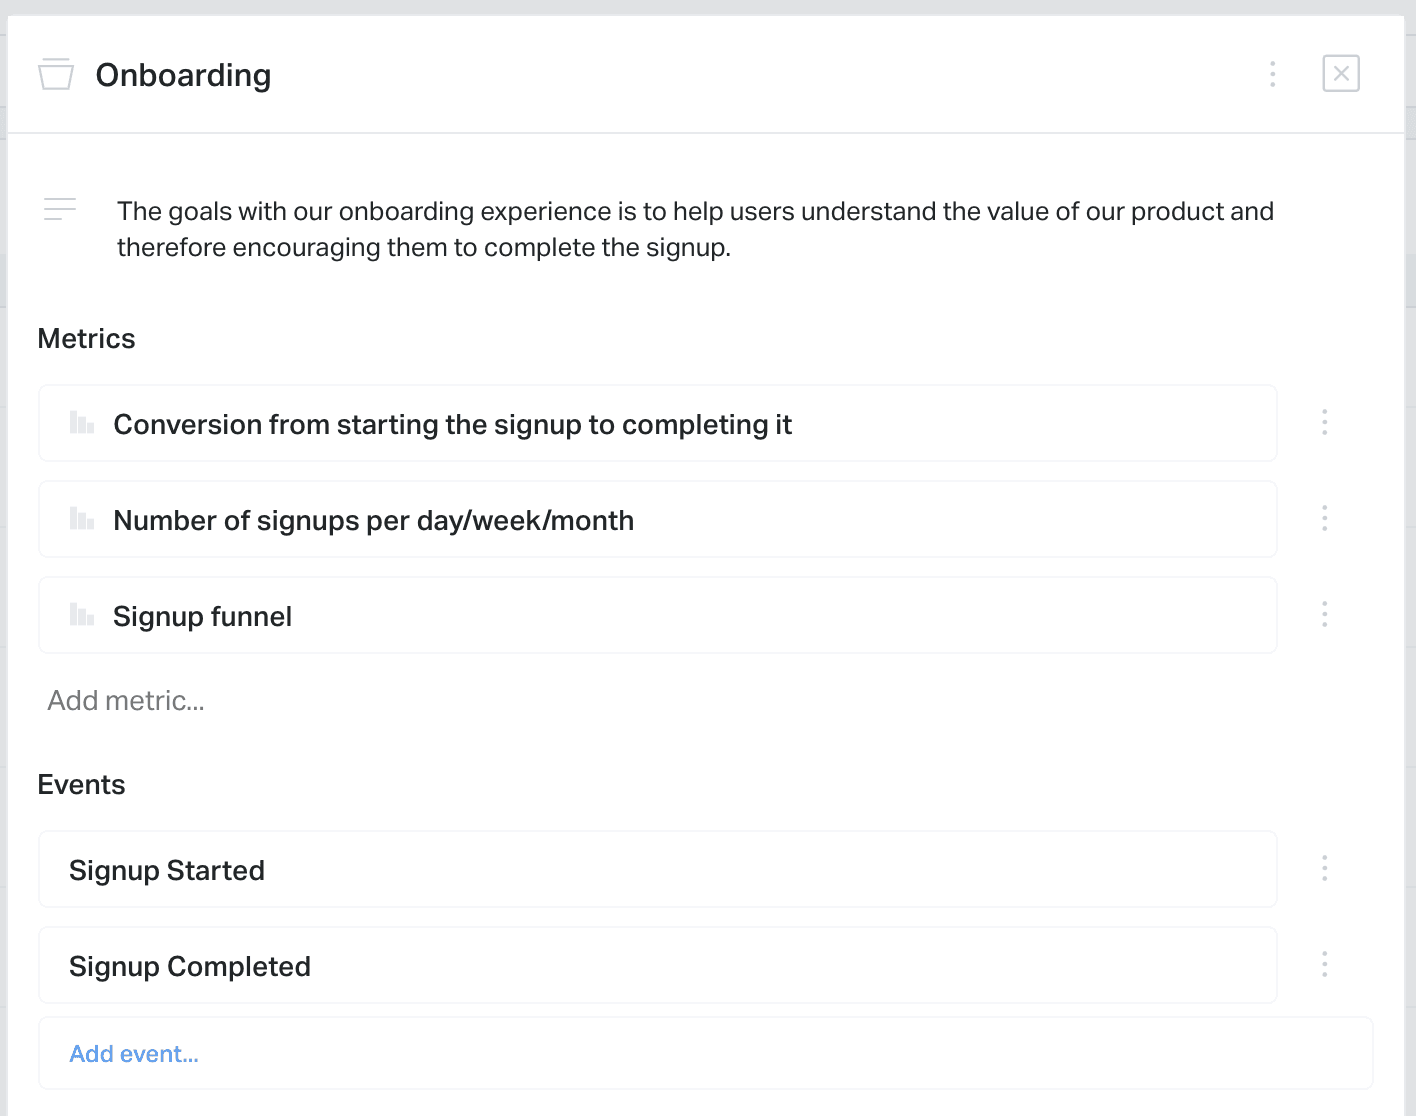Open options menu for Number of signups metric
1416x1116 pixels.
click(x=1324, y=518)
